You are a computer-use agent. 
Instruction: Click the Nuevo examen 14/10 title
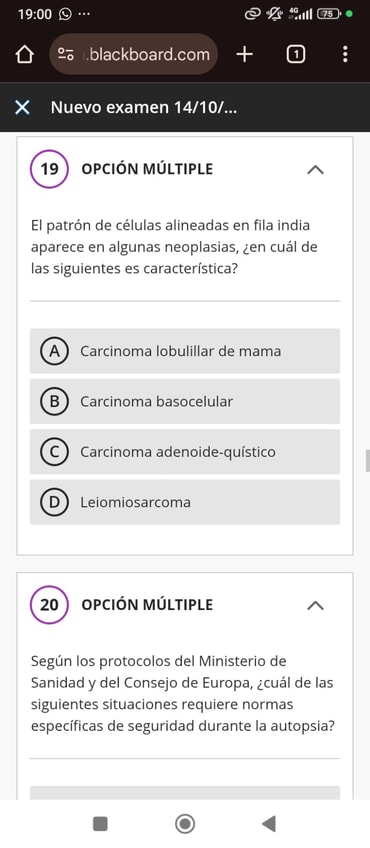coord(144,108)
